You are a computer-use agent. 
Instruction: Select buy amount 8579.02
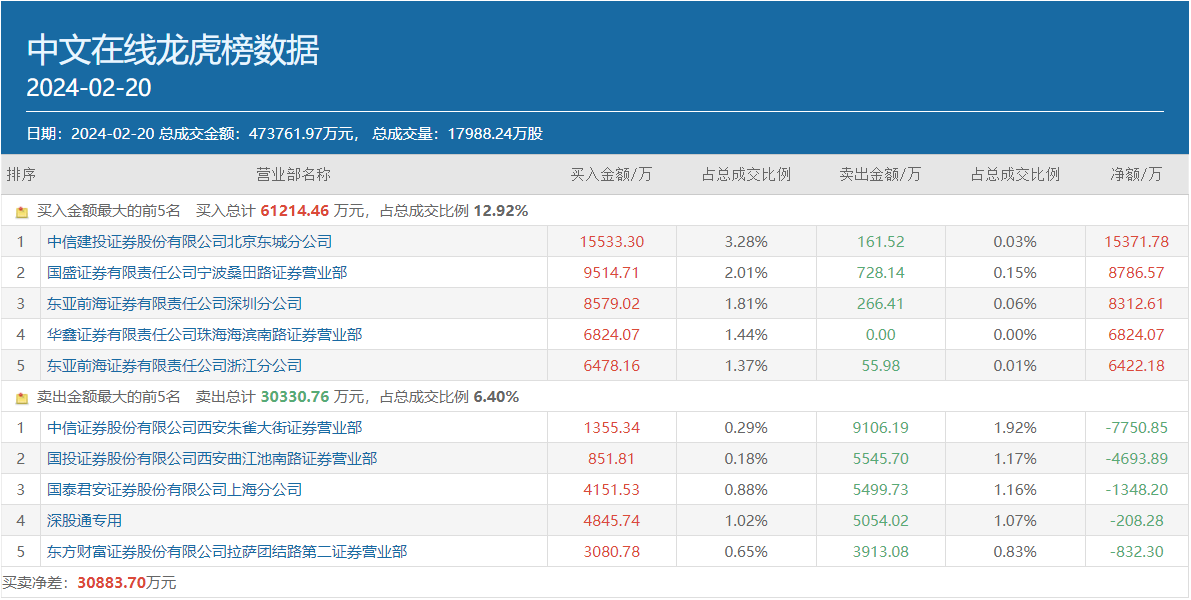(x=611, y=304)
